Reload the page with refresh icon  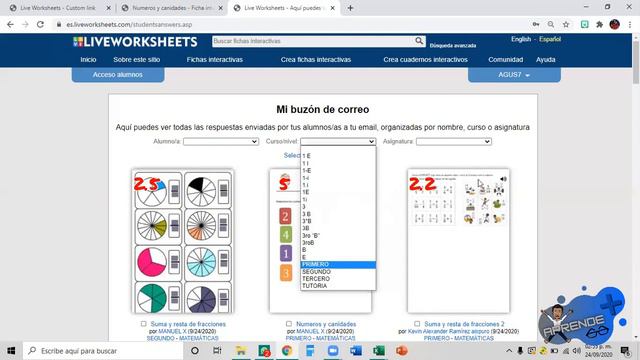click(x=40, y=24)
